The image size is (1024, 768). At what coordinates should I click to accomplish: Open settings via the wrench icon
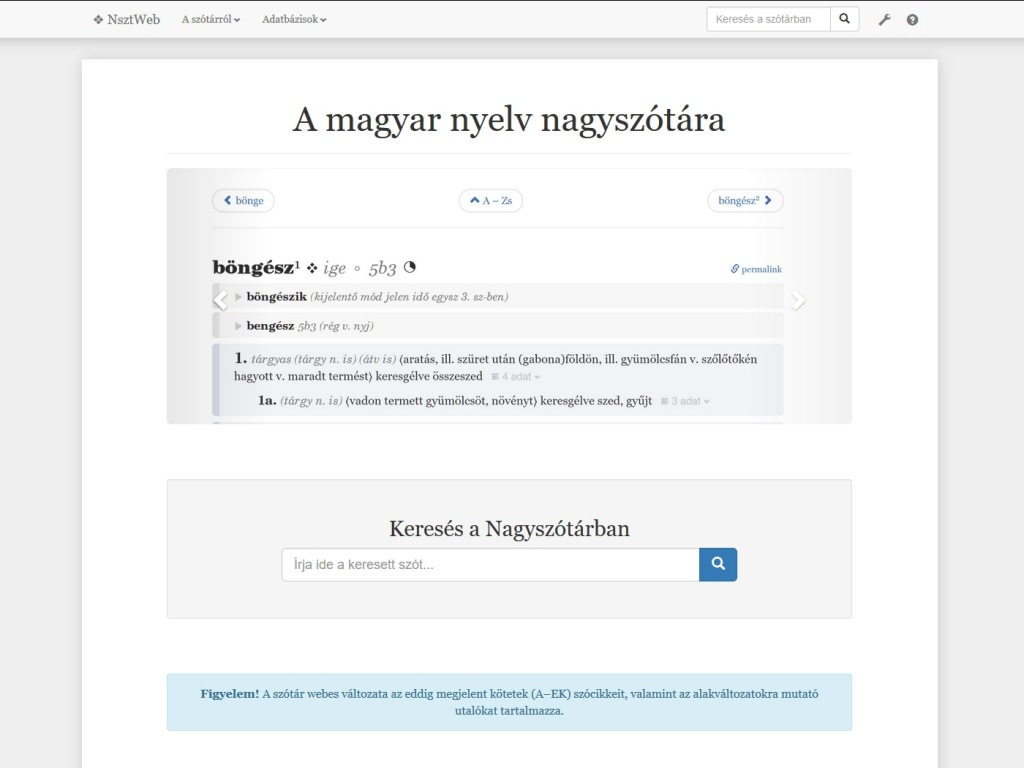pos(884,19)
